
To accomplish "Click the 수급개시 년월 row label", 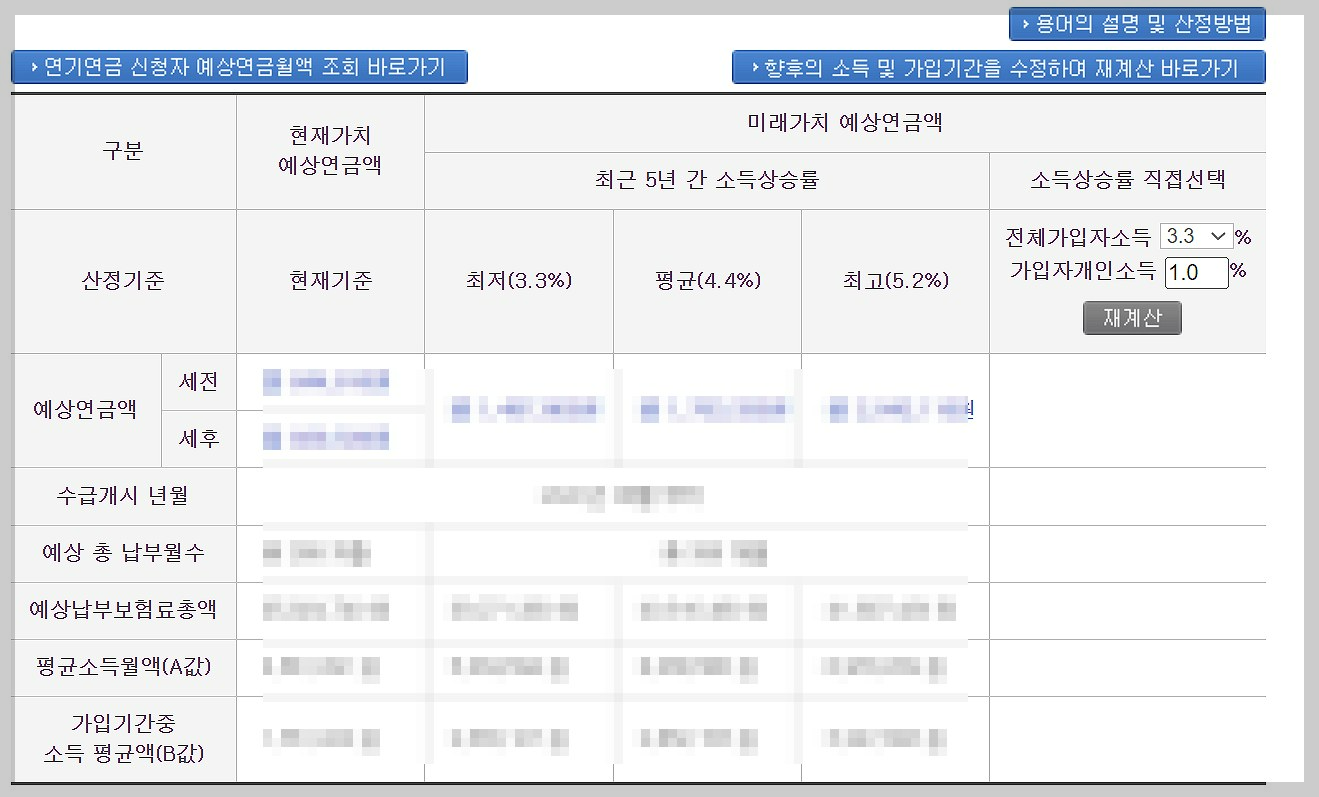I will 123,496.
